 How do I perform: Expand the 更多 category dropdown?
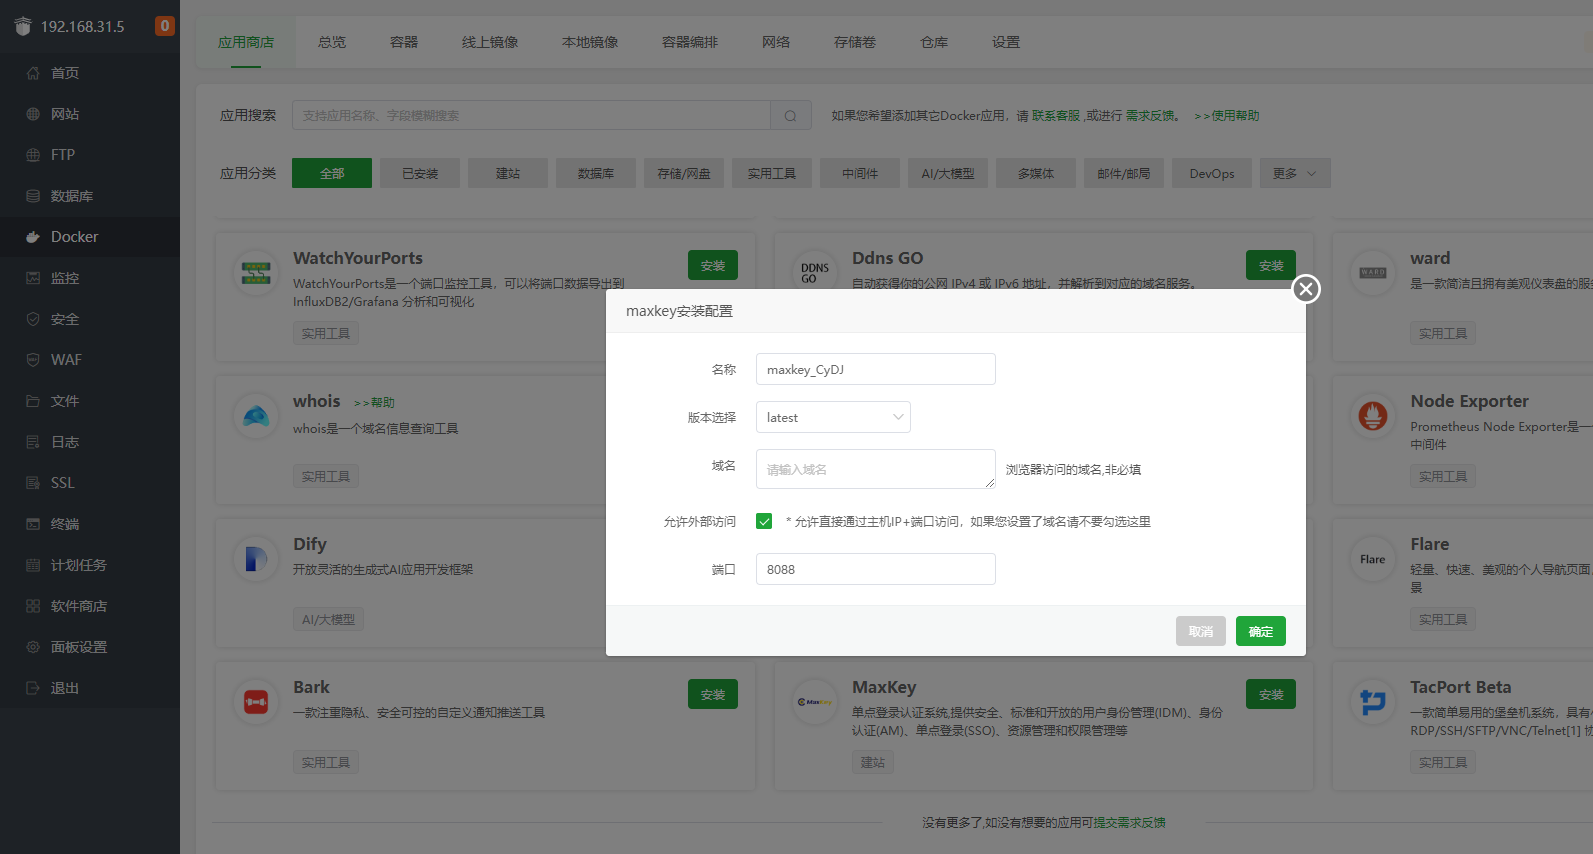click(1295, 173)
